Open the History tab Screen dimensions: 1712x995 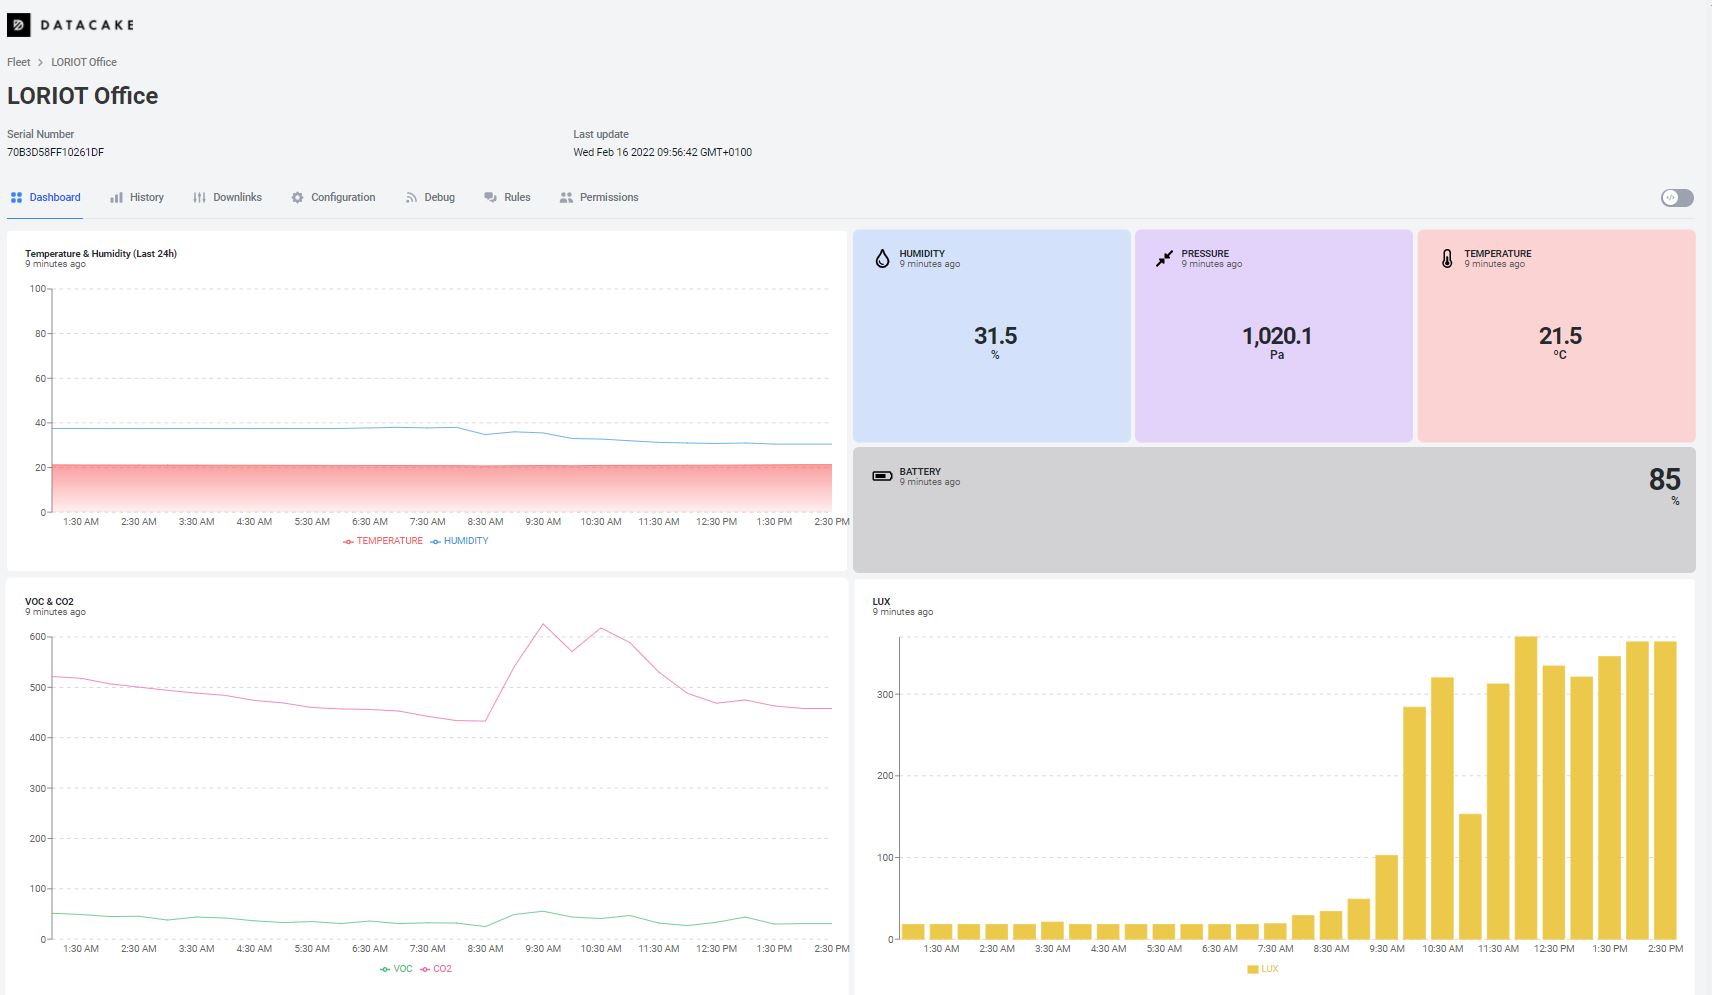click(137, 197)
